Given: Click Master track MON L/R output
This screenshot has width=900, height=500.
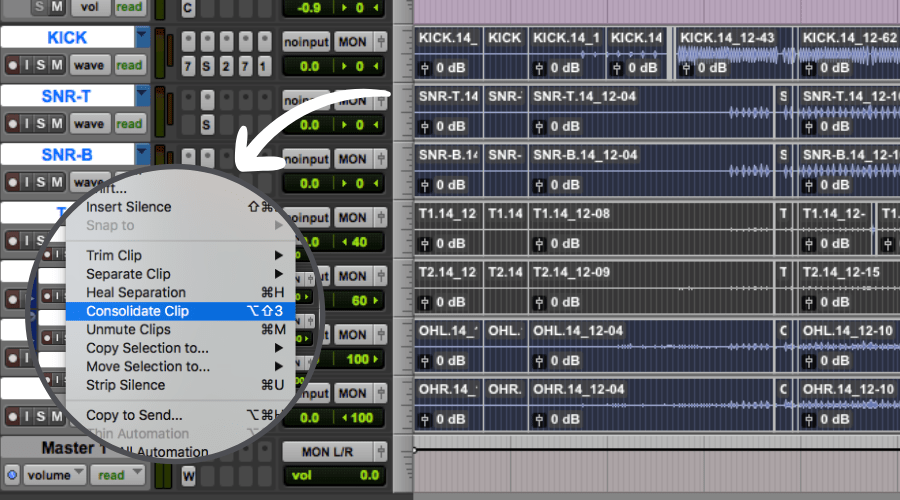Looking at the screenshot, I should (328, 452).
